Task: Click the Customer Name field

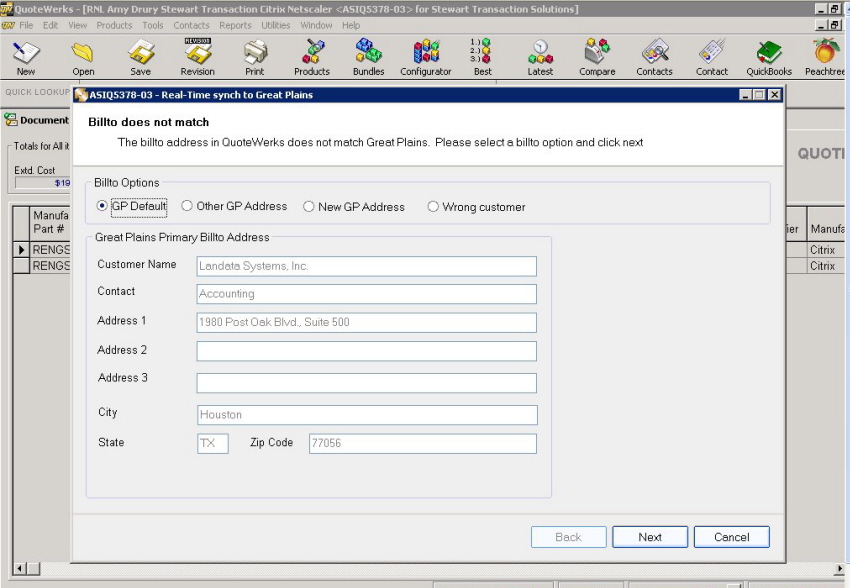Action: click(x=366, y=266)
